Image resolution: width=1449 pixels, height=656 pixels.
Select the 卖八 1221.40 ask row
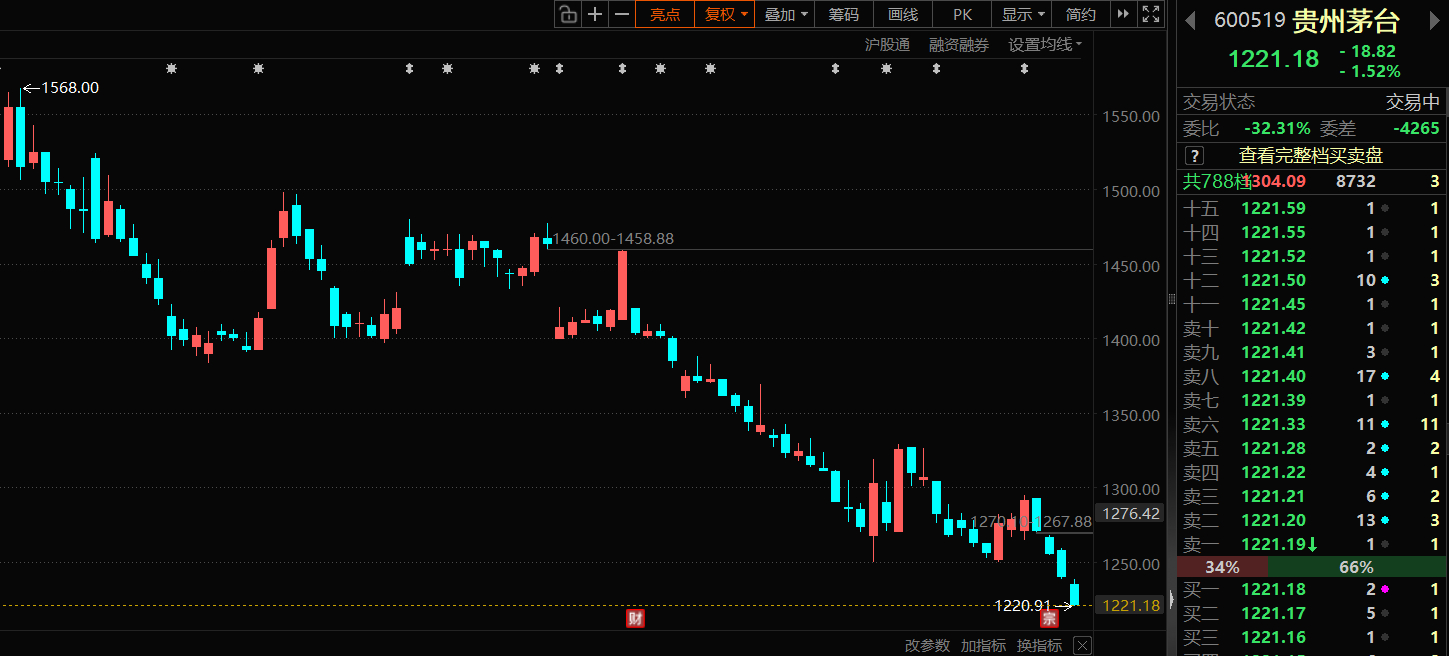coord(1312,376)
